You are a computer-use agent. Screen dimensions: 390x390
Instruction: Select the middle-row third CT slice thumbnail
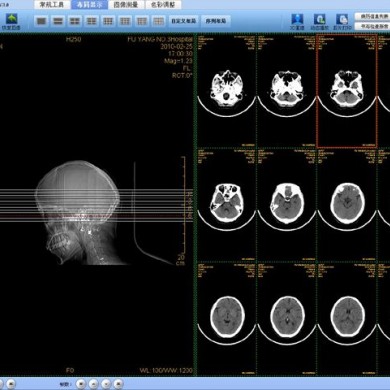pyautogui.click(x=347, y=205)
